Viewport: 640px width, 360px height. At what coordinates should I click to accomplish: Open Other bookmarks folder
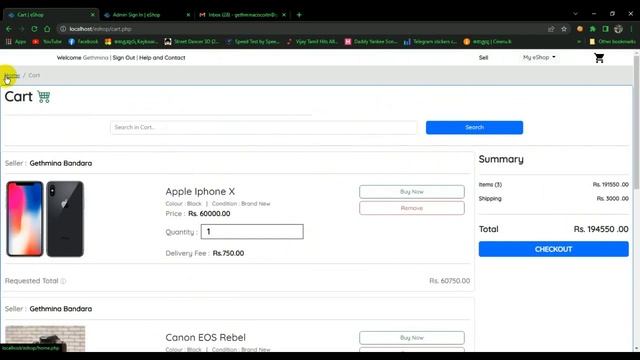tap(612, 42)
